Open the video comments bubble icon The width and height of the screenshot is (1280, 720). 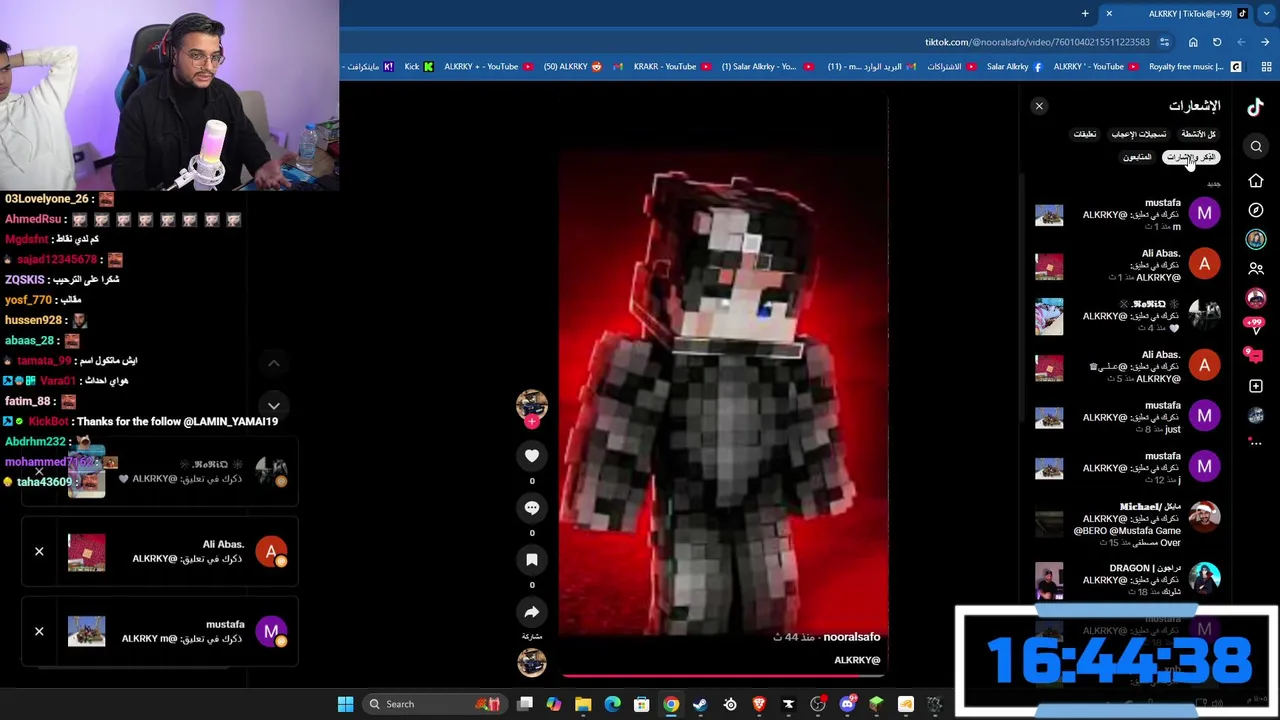[x=532, y=508]
